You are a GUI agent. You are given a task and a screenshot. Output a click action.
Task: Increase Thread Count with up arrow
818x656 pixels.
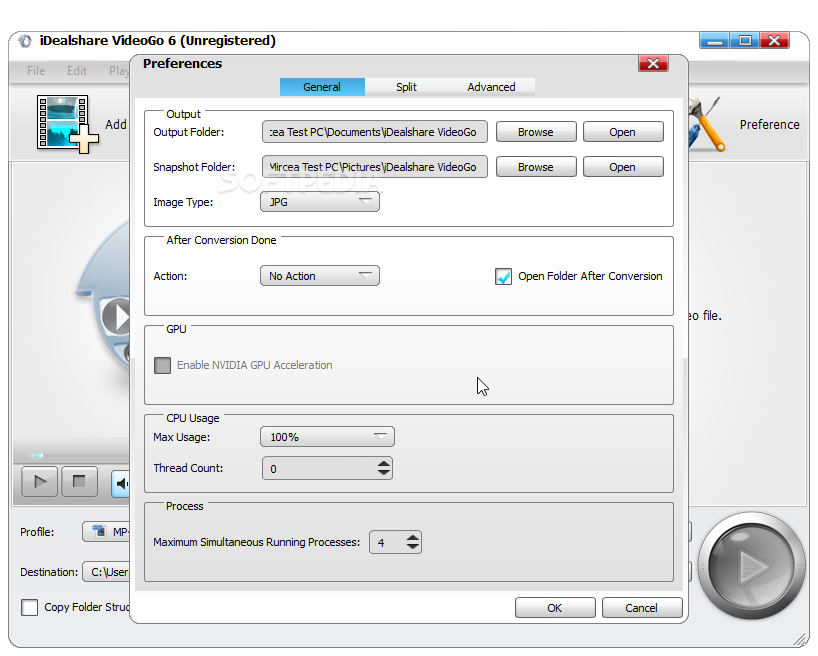[384, 463]
